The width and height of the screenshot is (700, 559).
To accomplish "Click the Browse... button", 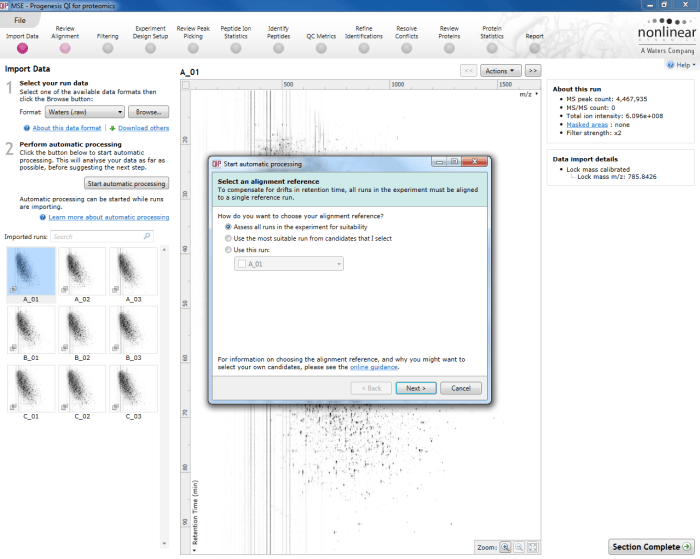I will click(149, 112).
